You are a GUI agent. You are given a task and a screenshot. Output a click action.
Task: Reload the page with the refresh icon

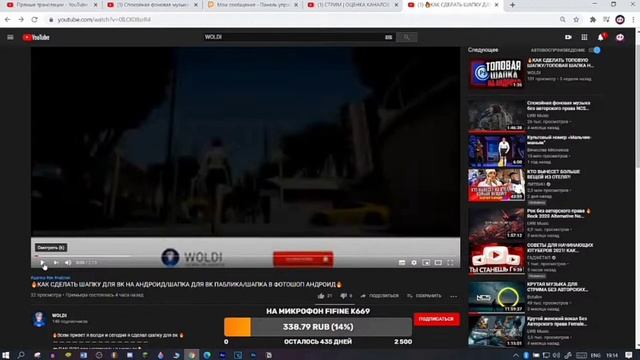pyautogui.click(x=34, y=20)
